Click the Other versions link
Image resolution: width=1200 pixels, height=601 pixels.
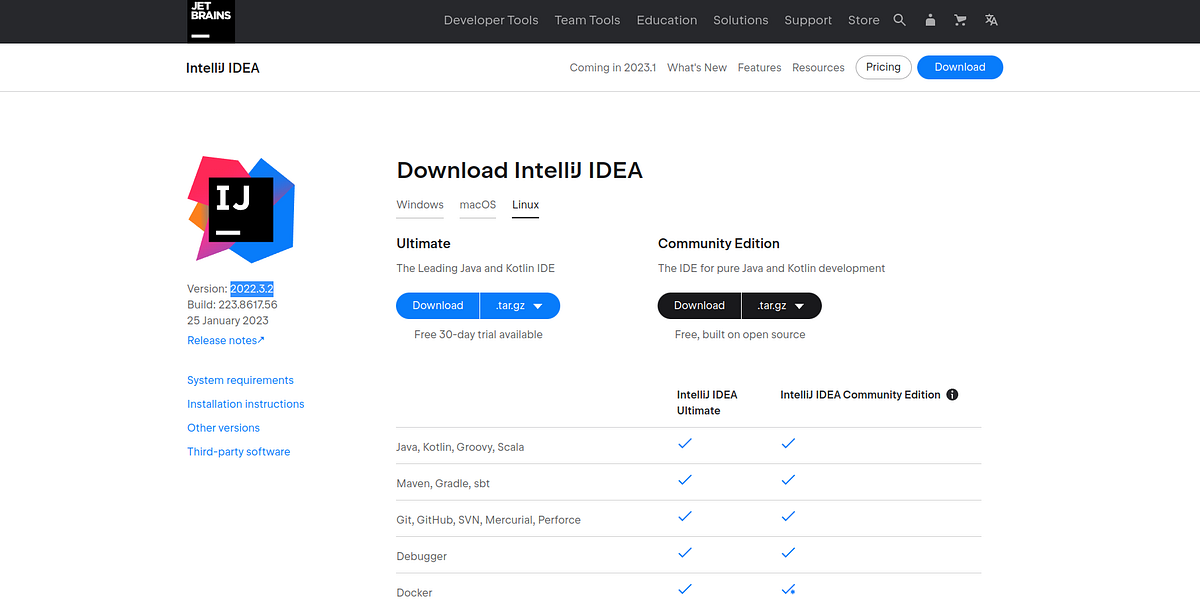coord(223,427)
